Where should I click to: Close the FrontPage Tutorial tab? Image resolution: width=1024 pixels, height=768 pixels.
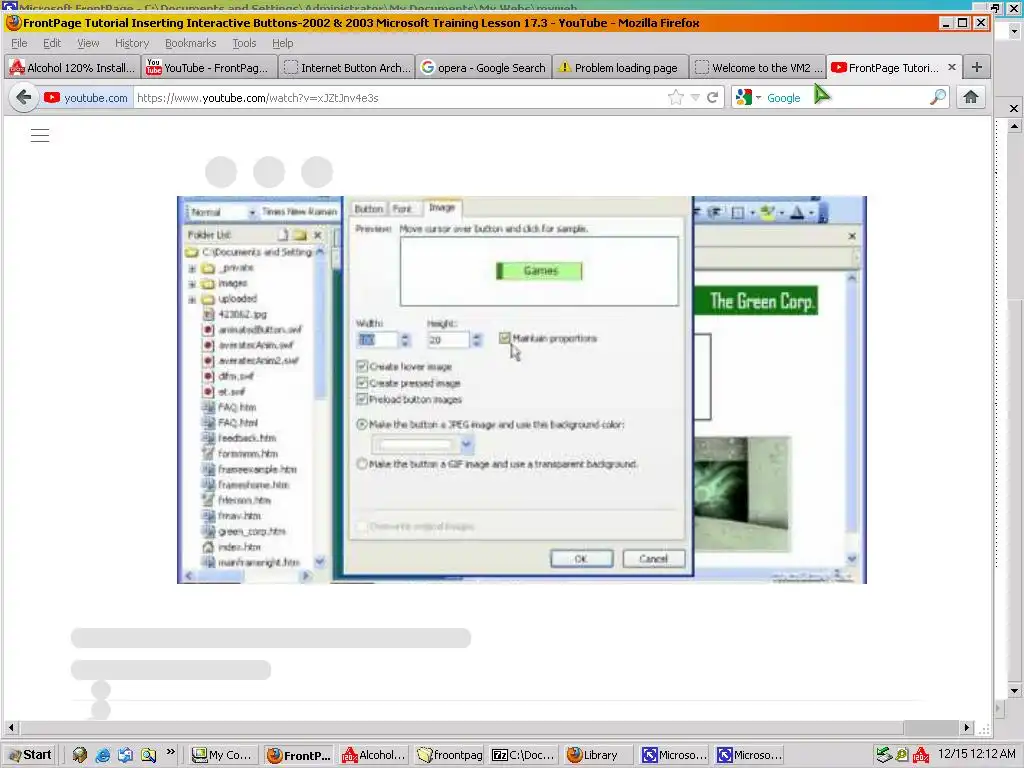coord(952,67)
